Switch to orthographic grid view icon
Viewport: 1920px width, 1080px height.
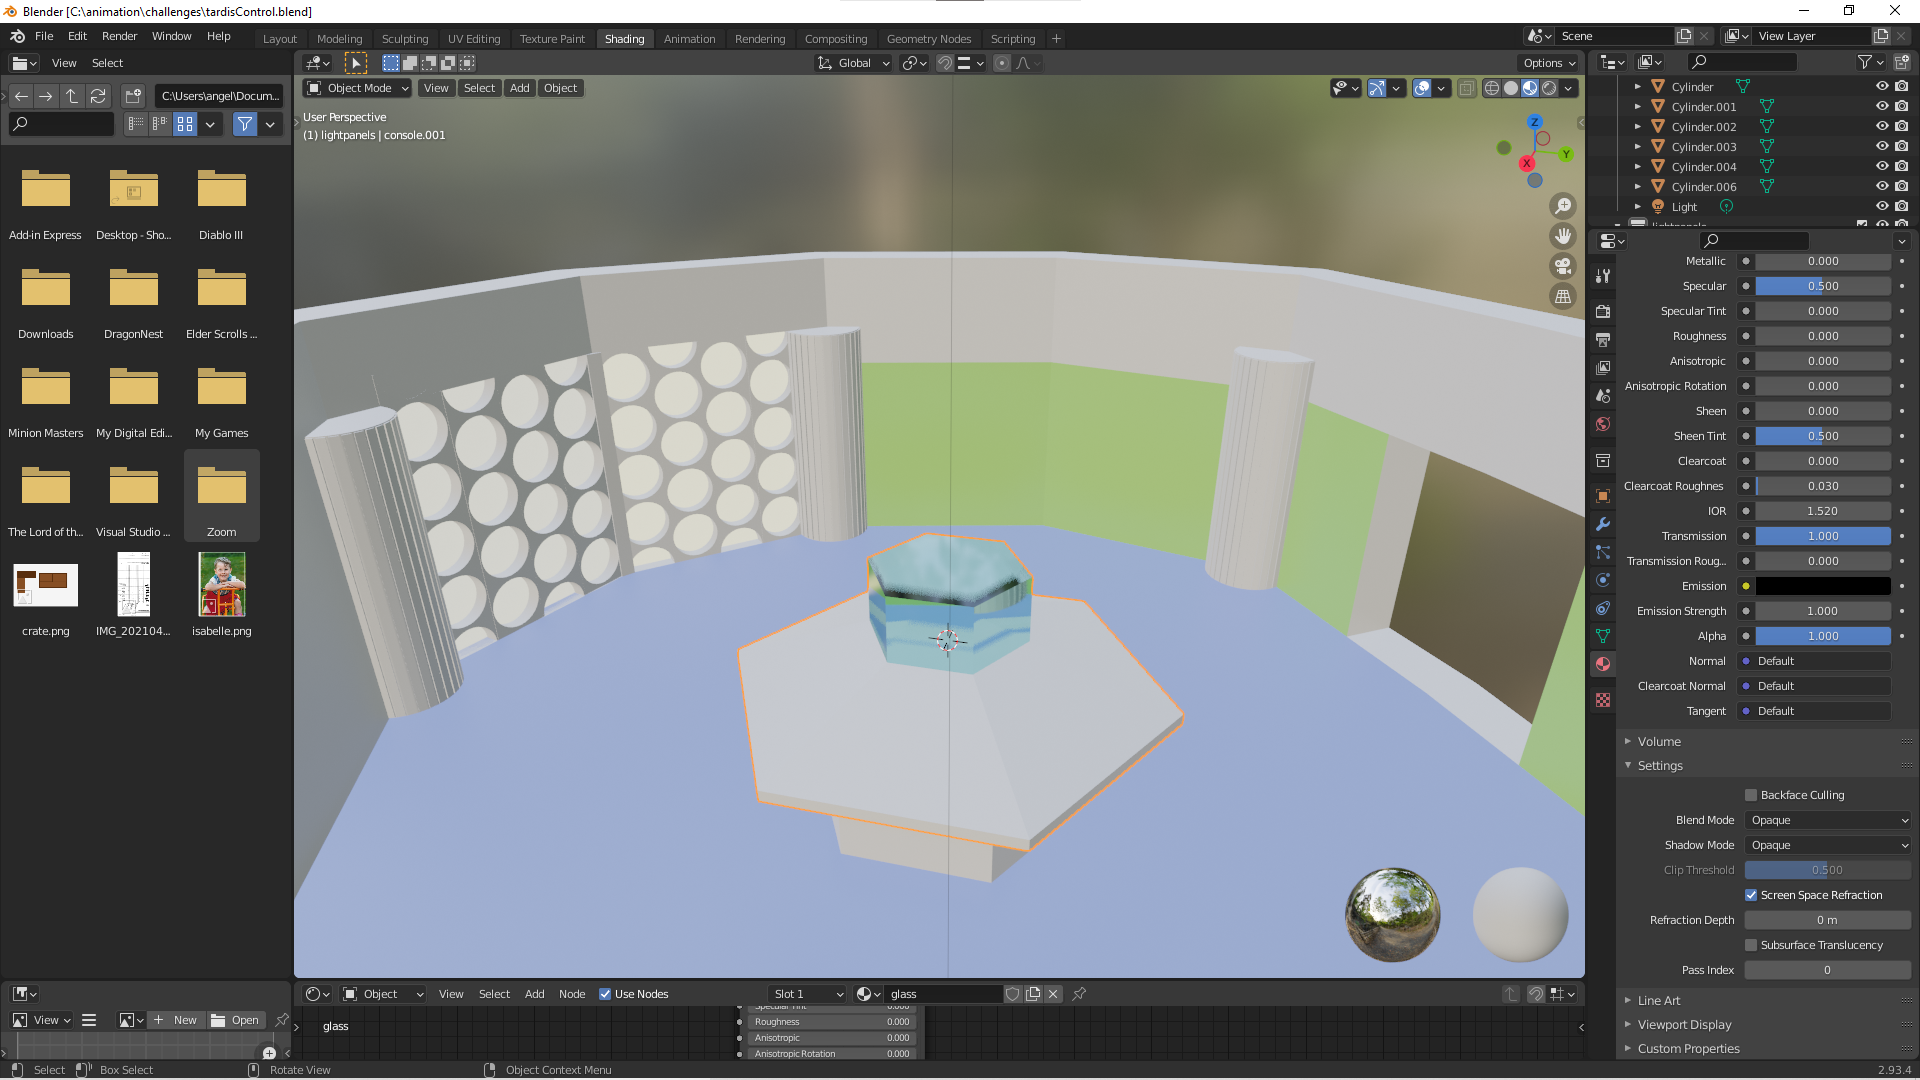[1562, 296]
